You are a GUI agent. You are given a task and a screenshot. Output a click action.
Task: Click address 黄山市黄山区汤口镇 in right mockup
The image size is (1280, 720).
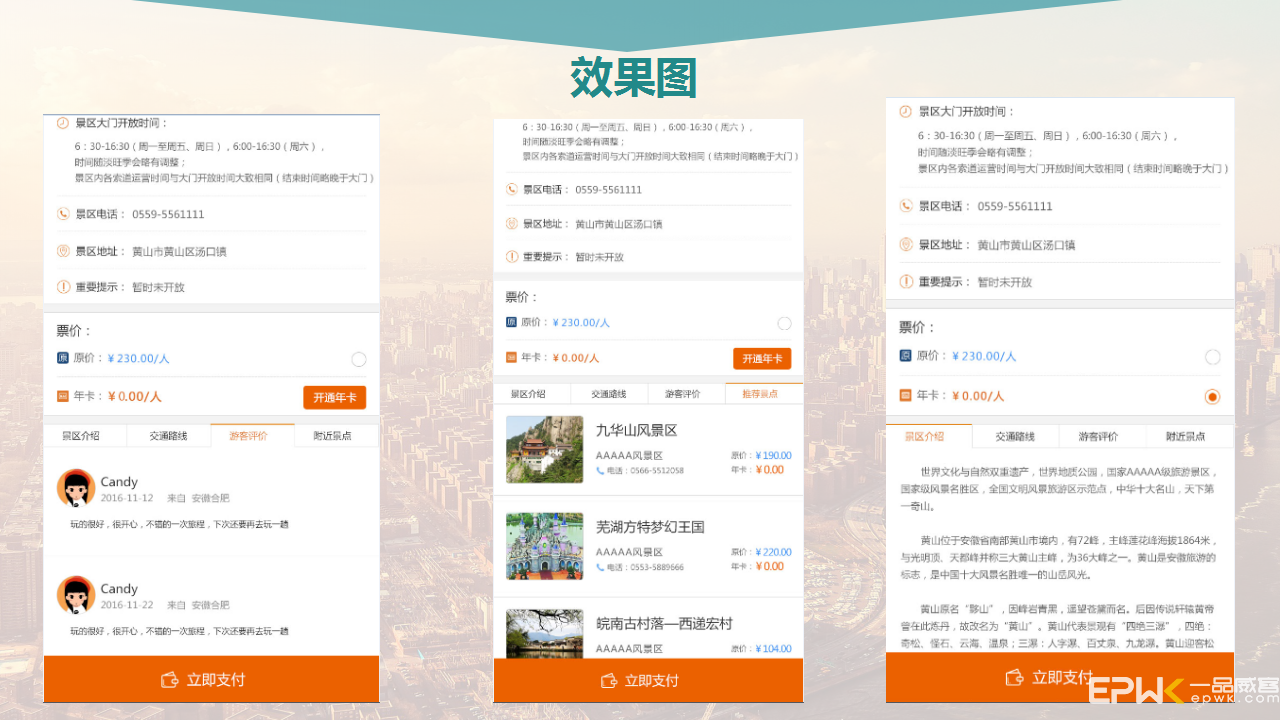pos(1026,245)
